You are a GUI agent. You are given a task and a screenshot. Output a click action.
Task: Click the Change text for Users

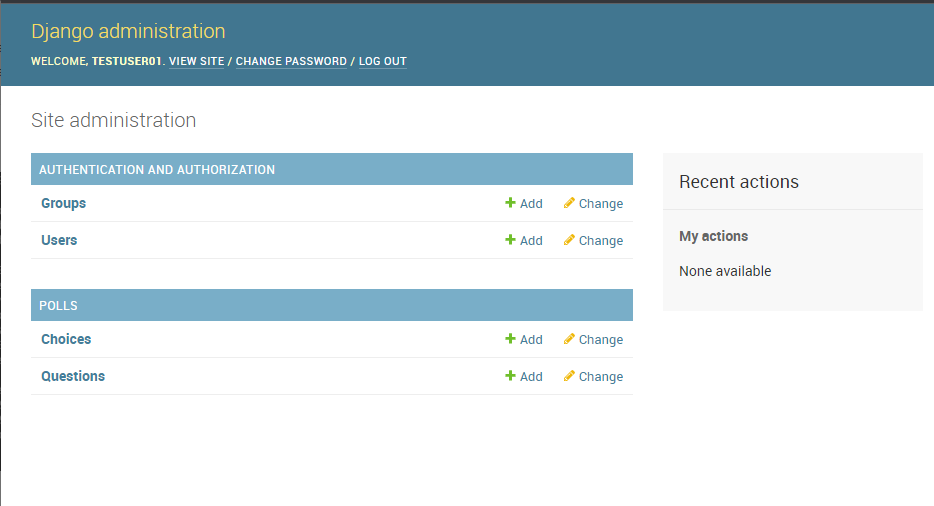[x=601, y=241]
